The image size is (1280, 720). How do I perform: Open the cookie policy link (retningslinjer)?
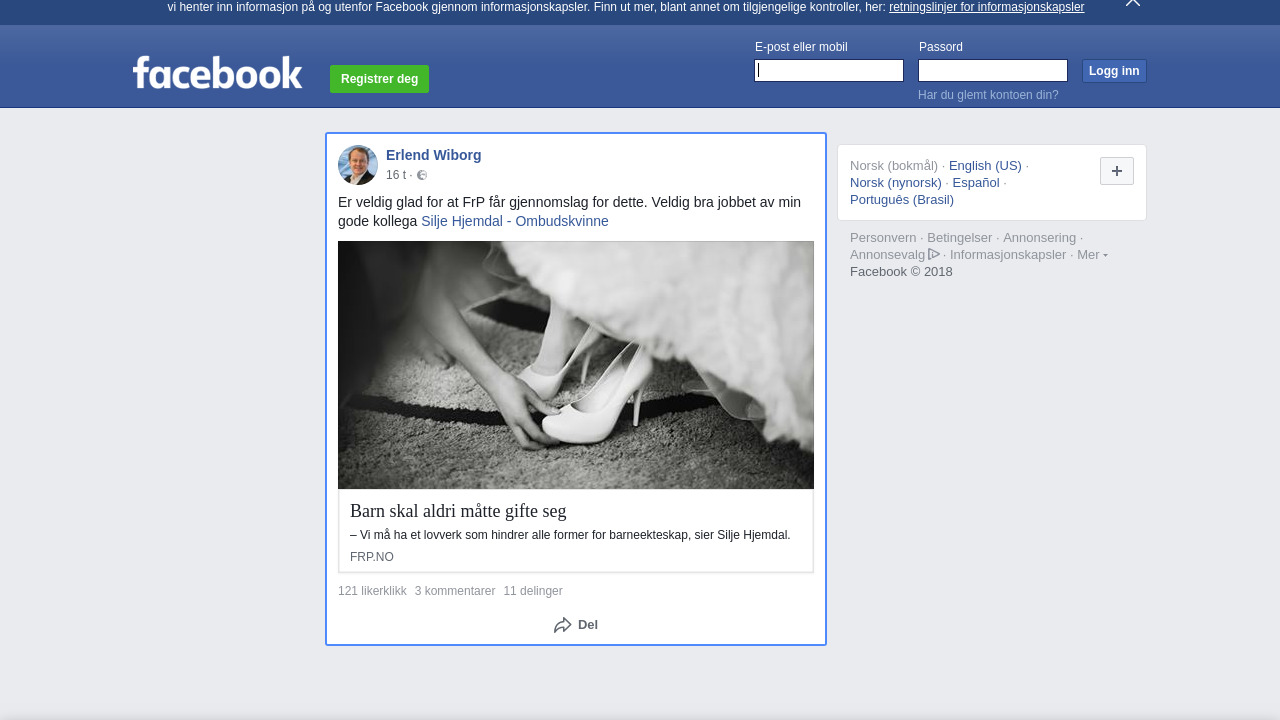click(x=986, y=7)
